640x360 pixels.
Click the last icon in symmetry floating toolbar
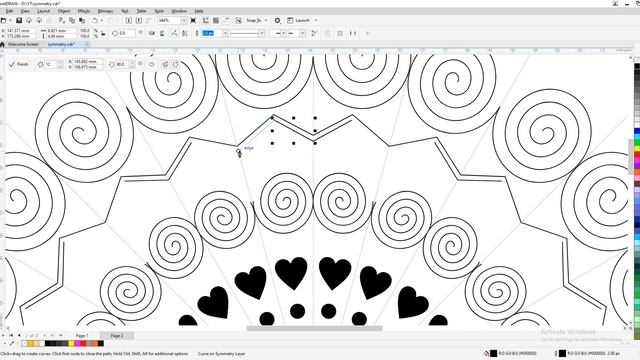[x=176, y=64]
